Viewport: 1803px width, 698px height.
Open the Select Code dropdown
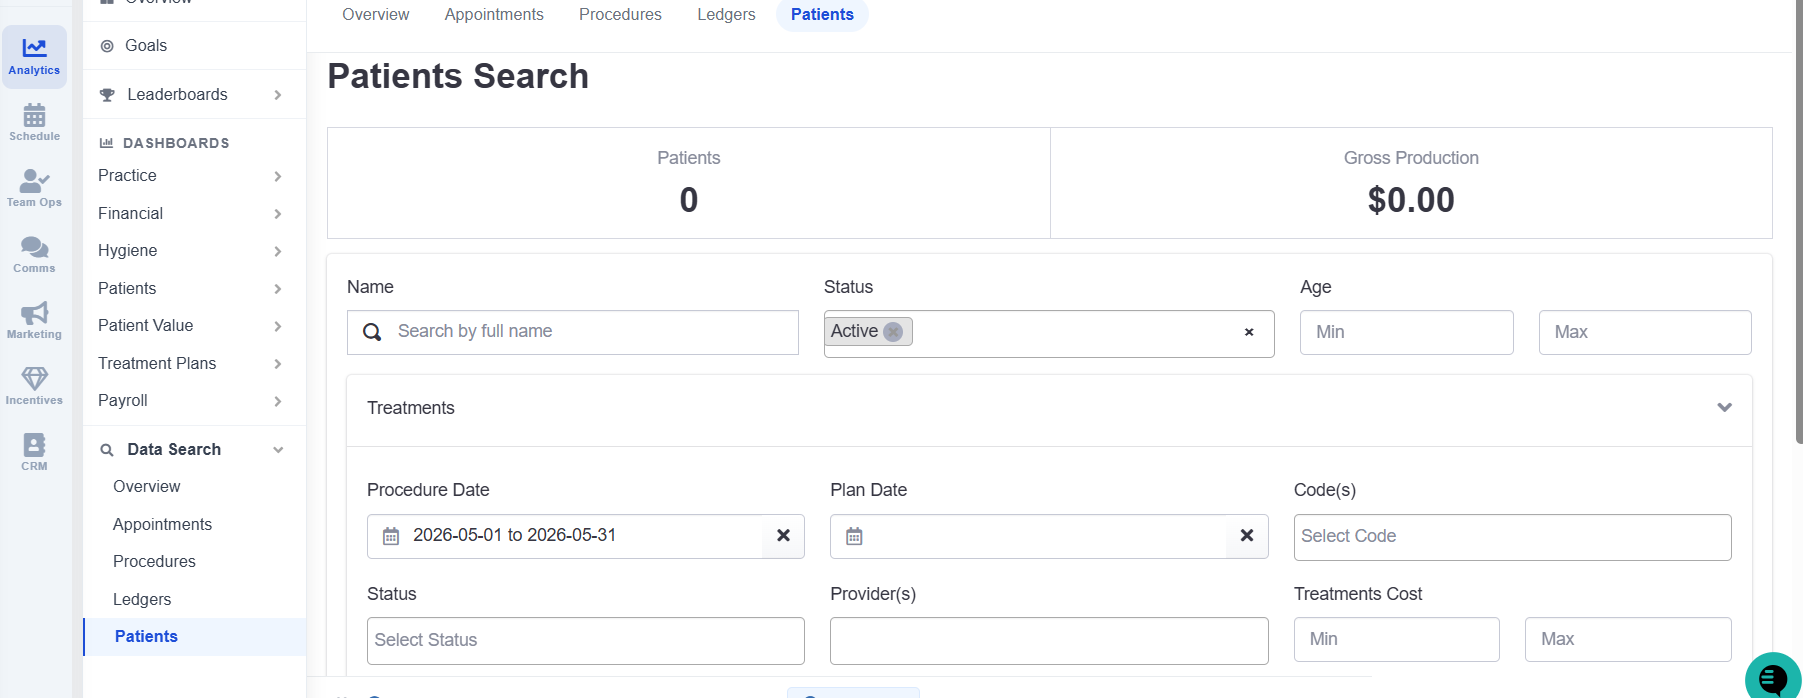(x=1512, y=537)
